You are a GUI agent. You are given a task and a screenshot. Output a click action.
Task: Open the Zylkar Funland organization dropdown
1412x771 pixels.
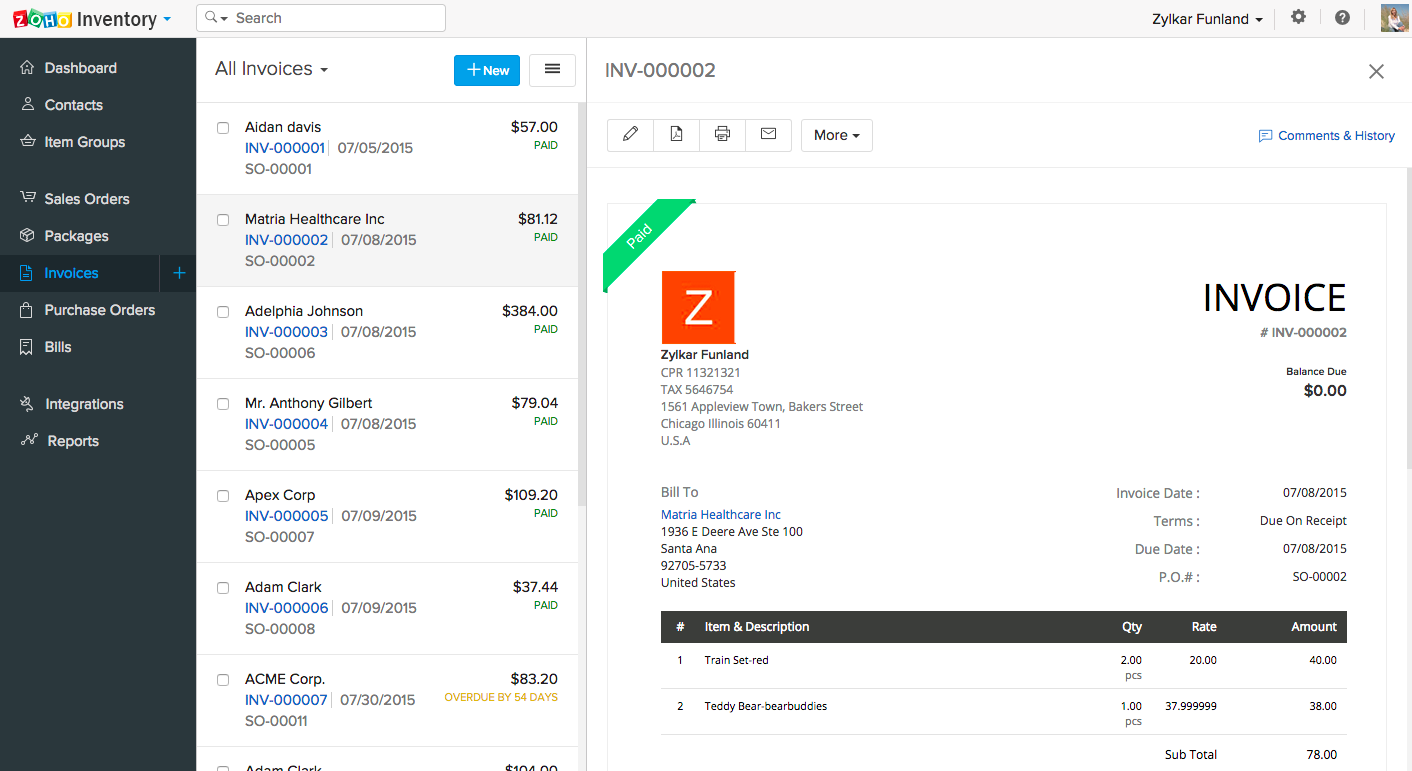point(1207,19)
